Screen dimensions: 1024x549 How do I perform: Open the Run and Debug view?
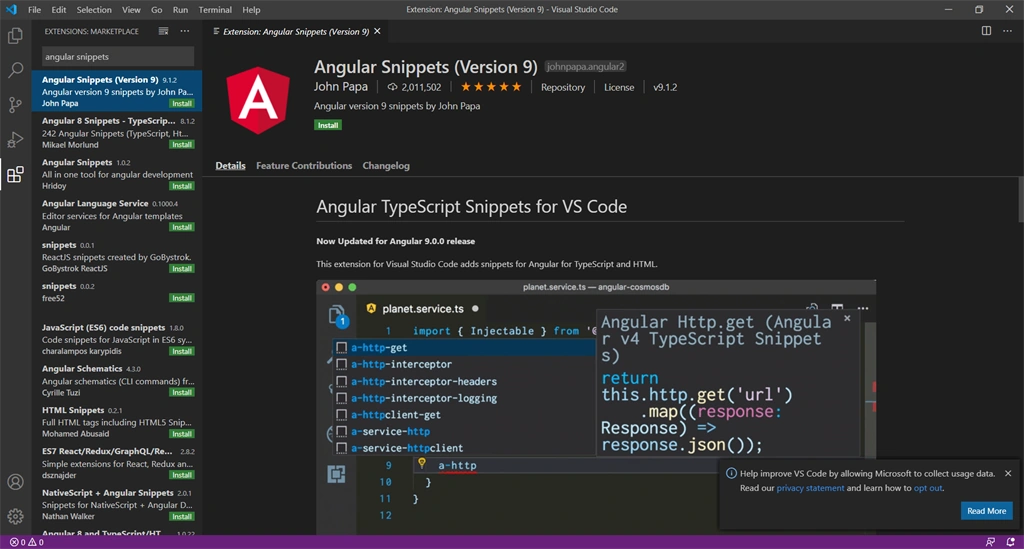click(x=15, y=139)
